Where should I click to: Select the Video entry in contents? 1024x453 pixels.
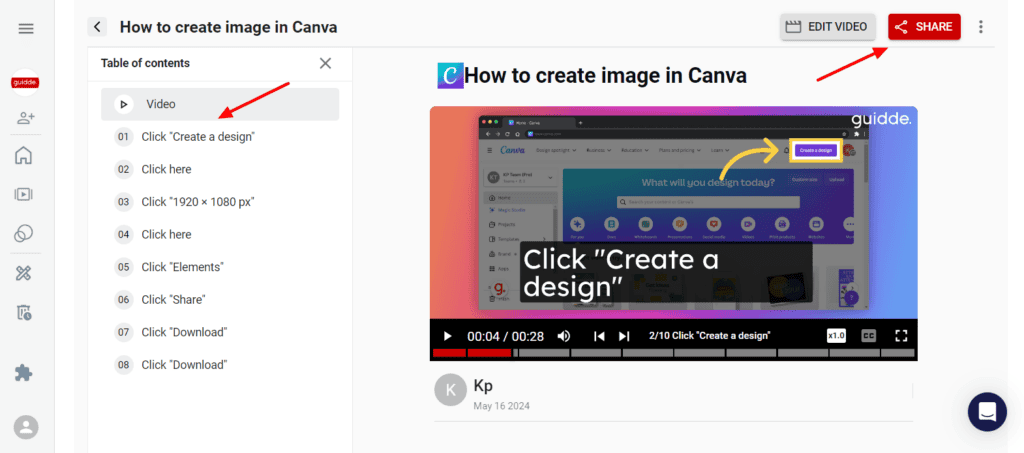click(x=220, y=104)
